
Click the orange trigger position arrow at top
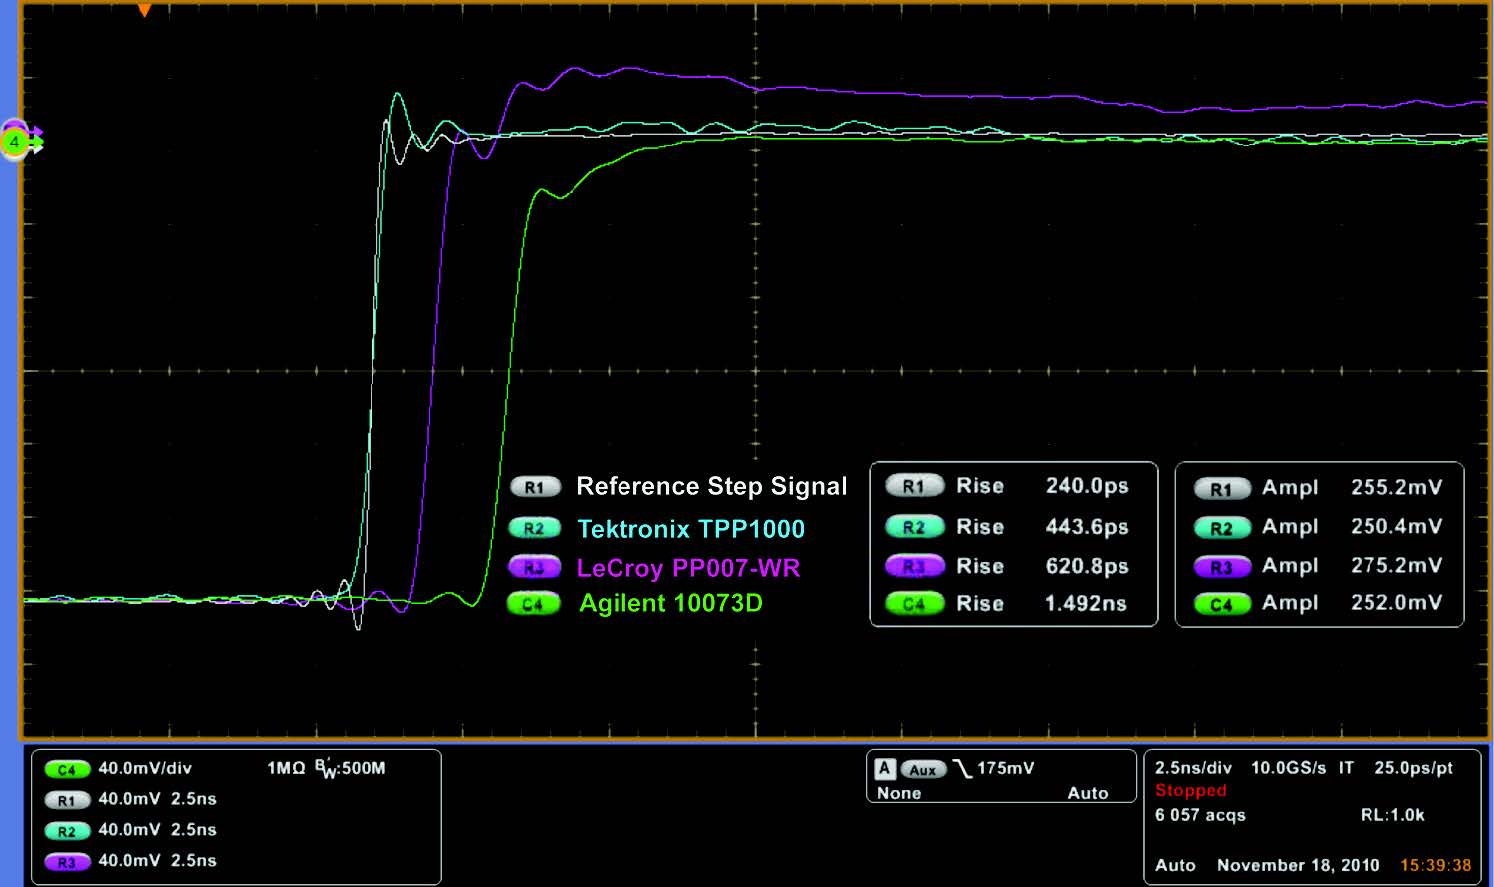pyautogui.click(x=143, y=10)
